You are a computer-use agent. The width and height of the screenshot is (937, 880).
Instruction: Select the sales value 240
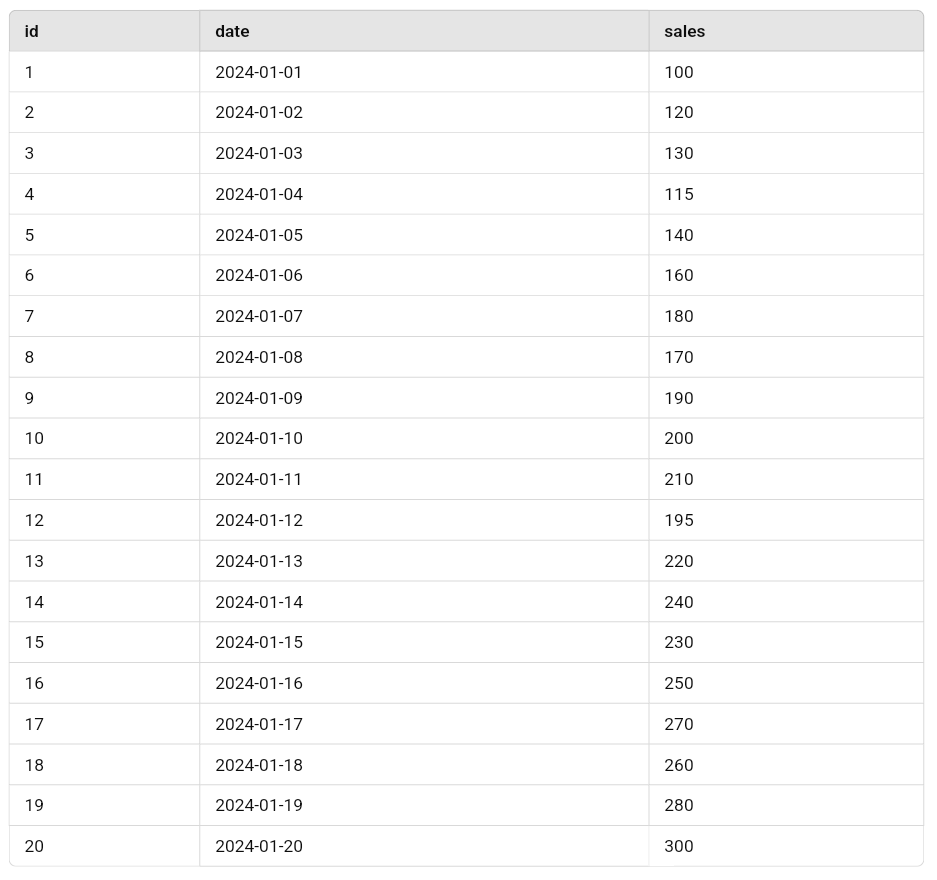[x=678, y=602]
